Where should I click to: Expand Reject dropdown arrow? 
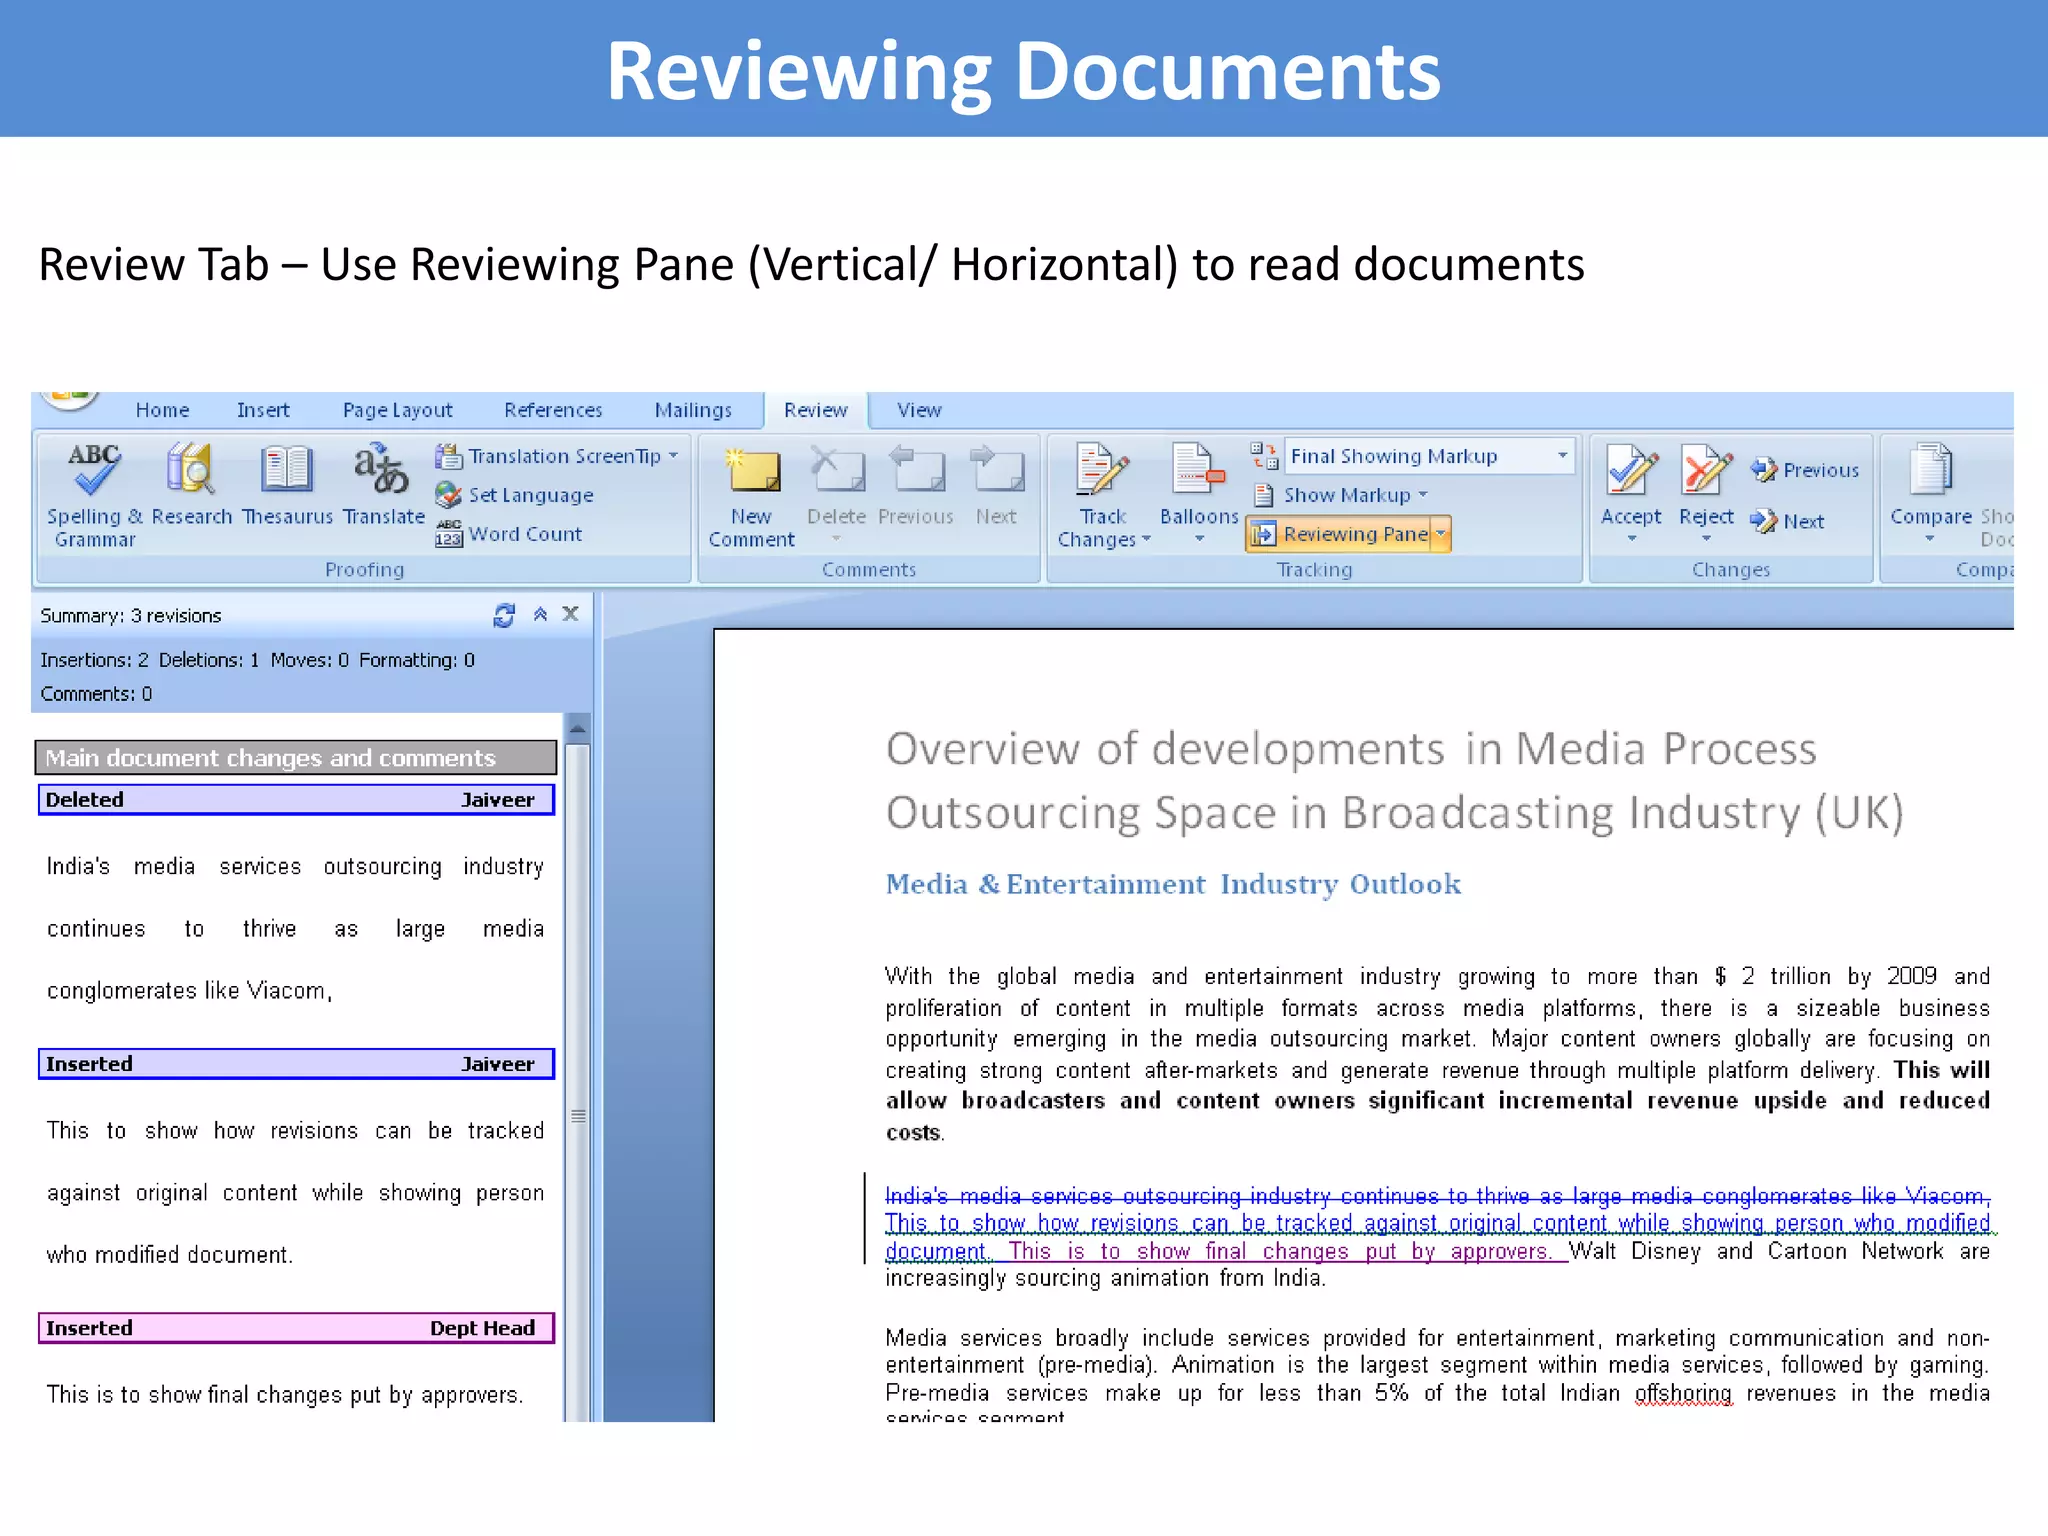1706,539
